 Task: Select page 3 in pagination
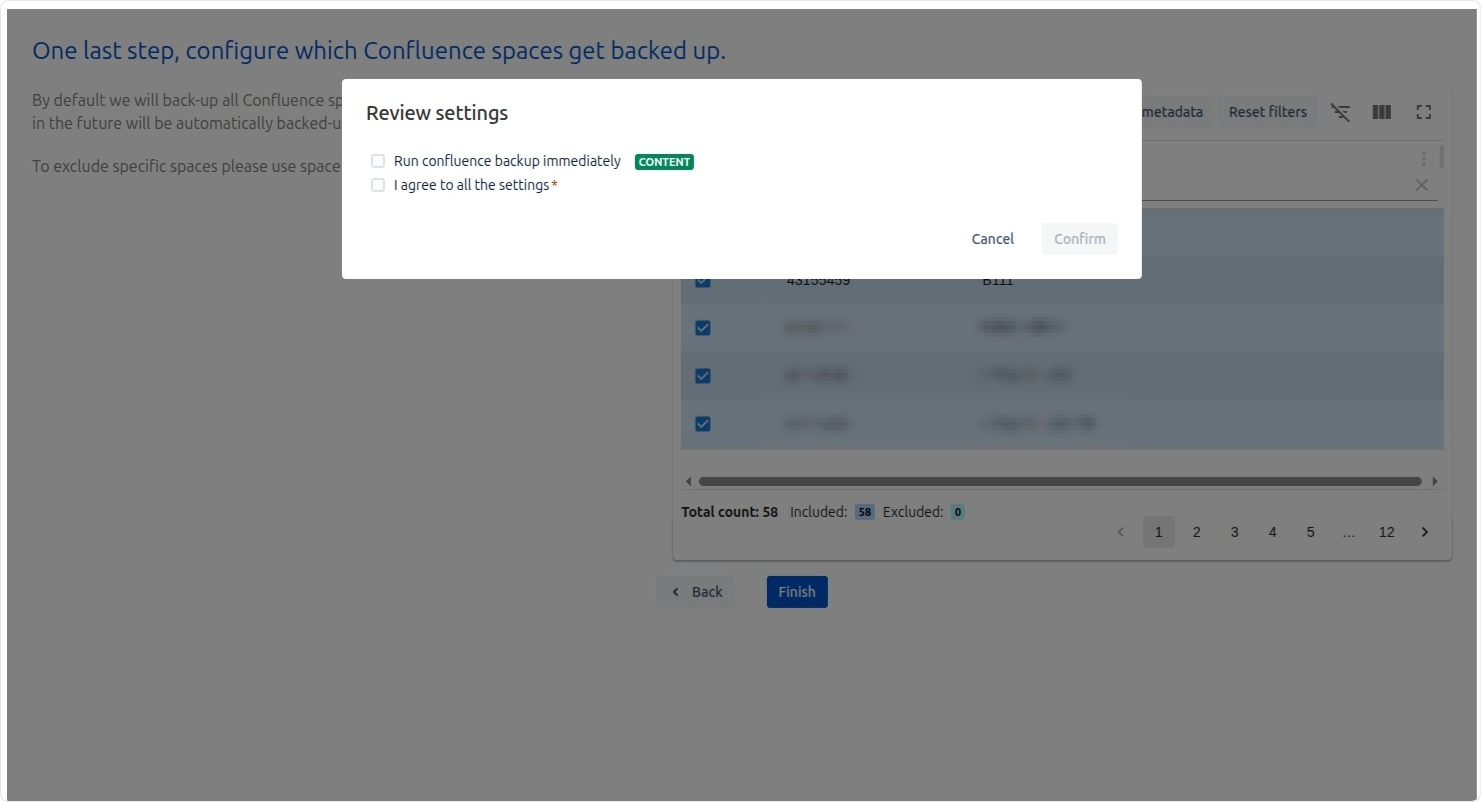[x=1234, y=532]
